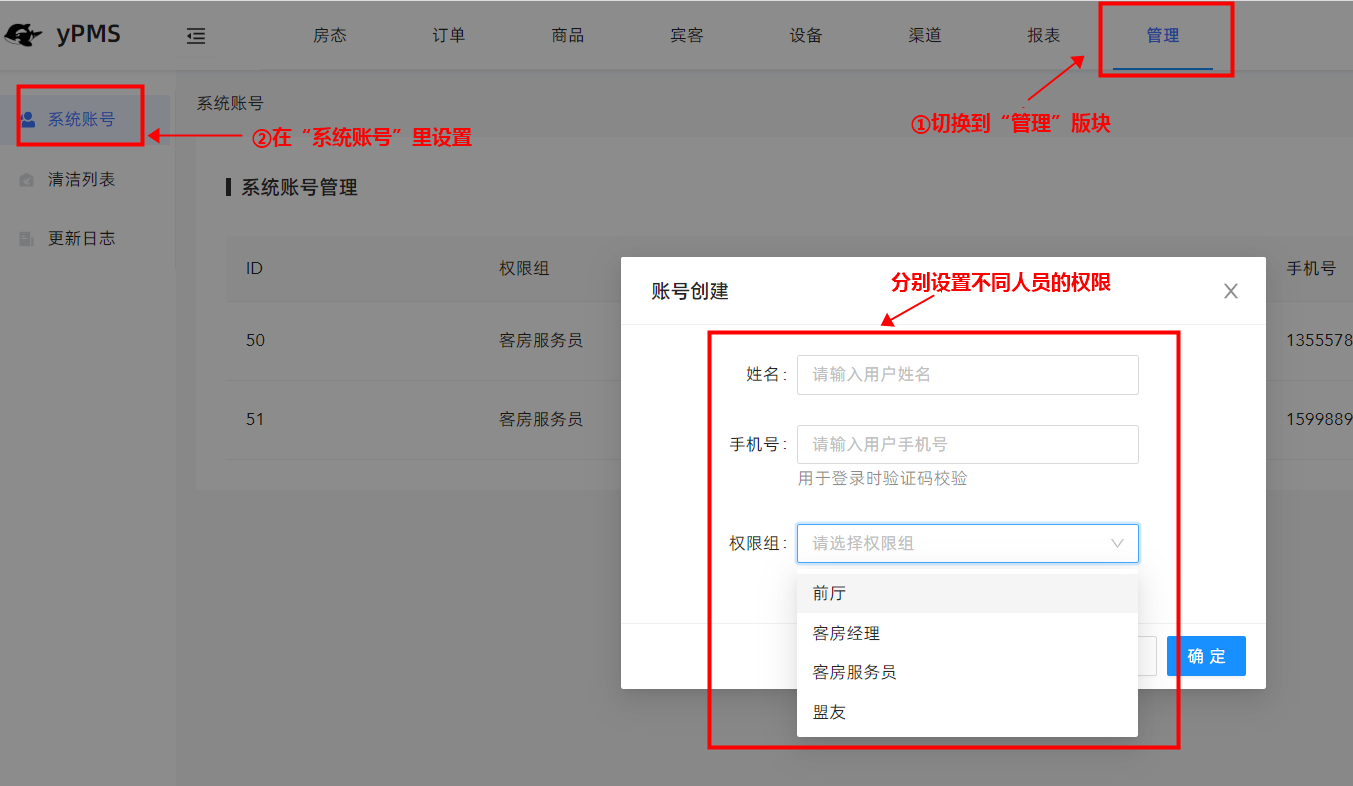Open the 宾客 top menu
Image resolution: width=1353 pixels, height=786 pixels.
tap(687, 36)
